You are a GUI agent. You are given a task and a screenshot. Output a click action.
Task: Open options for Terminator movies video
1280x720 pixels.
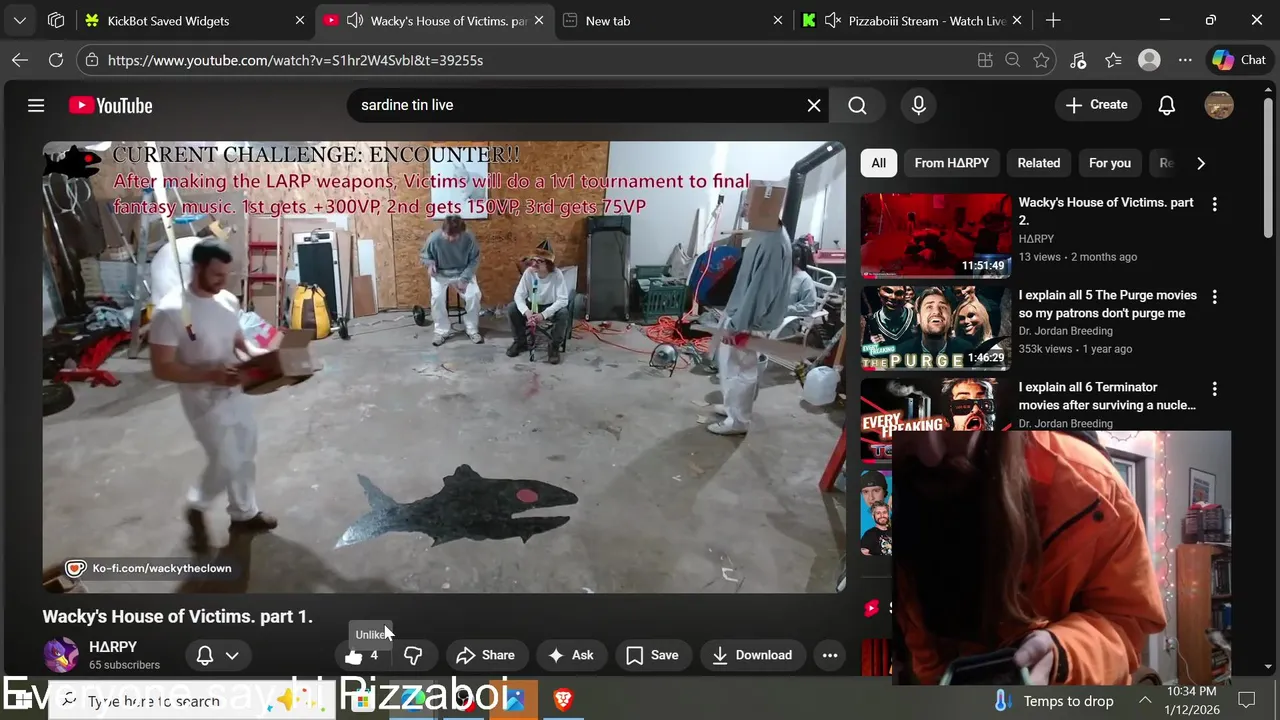[1215, 389]
